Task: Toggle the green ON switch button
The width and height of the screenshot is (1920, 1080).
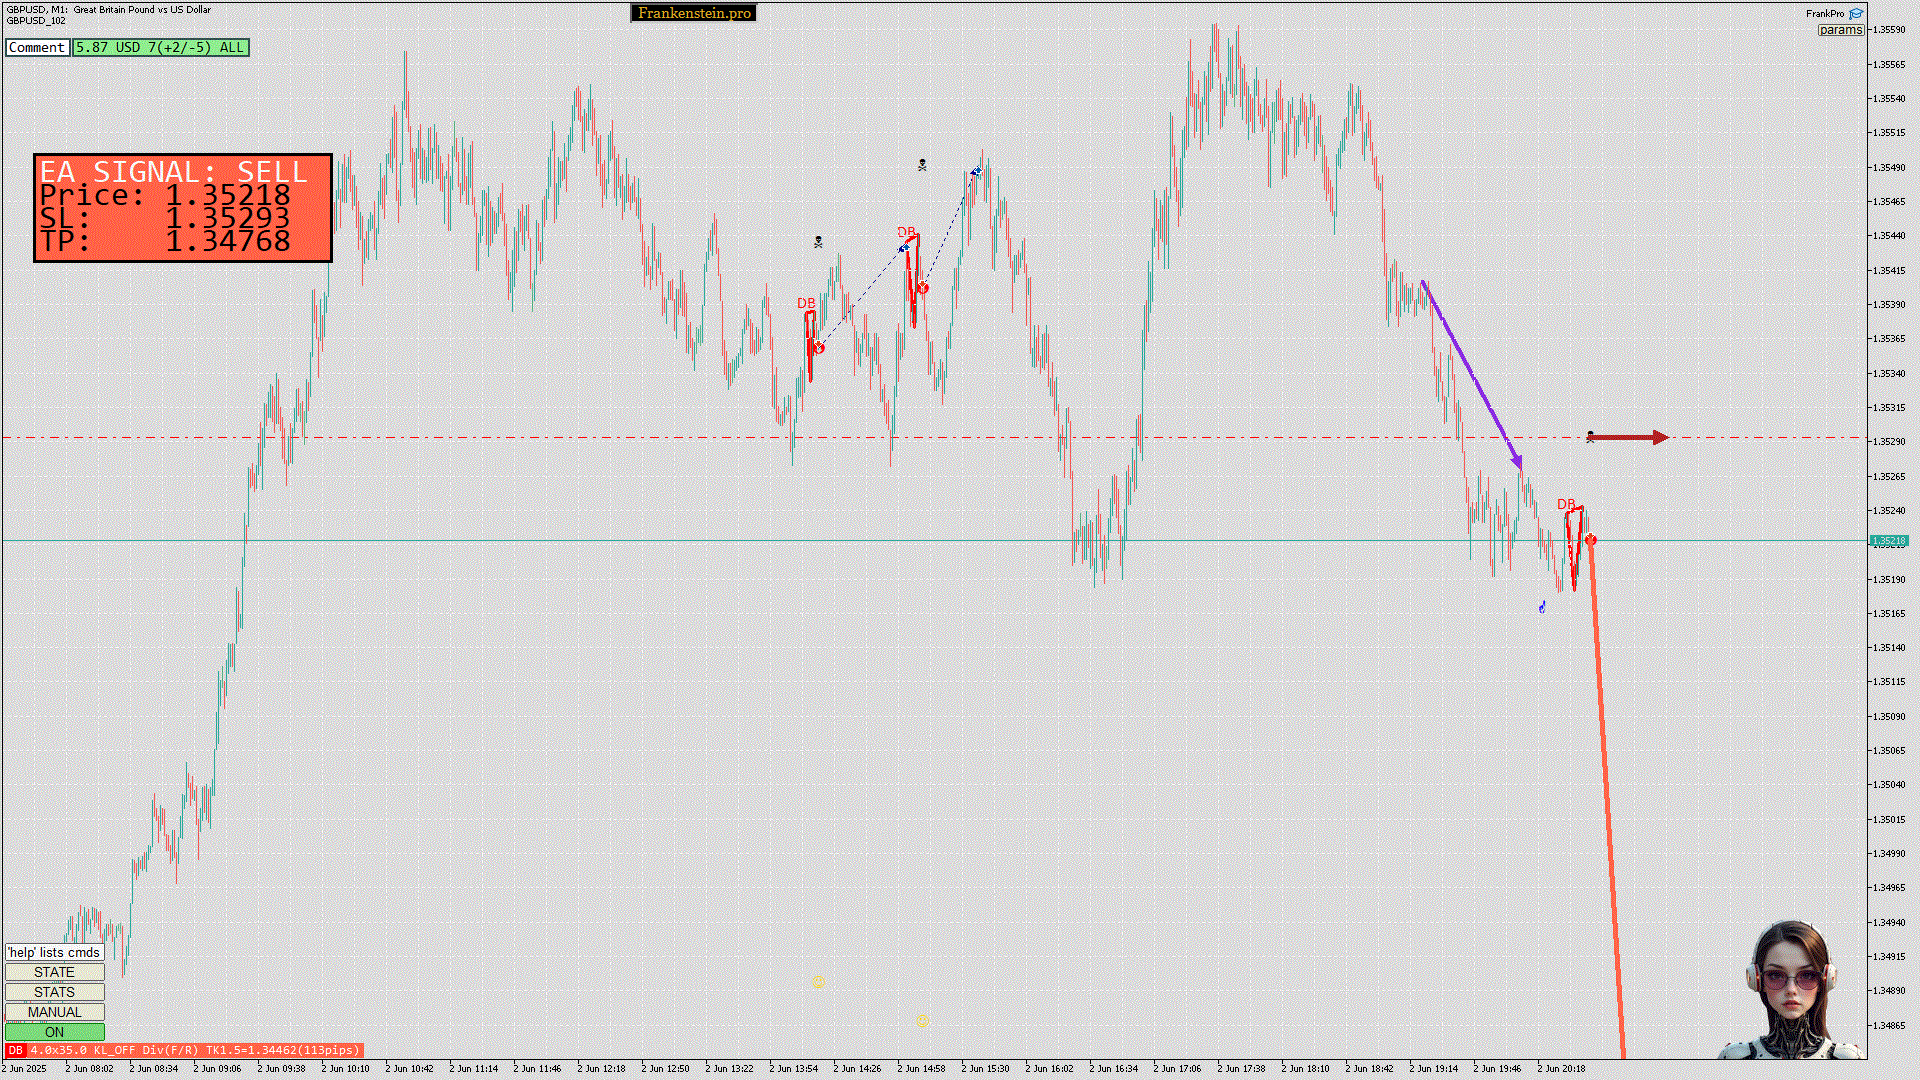Action: [x=54, y=1032]
